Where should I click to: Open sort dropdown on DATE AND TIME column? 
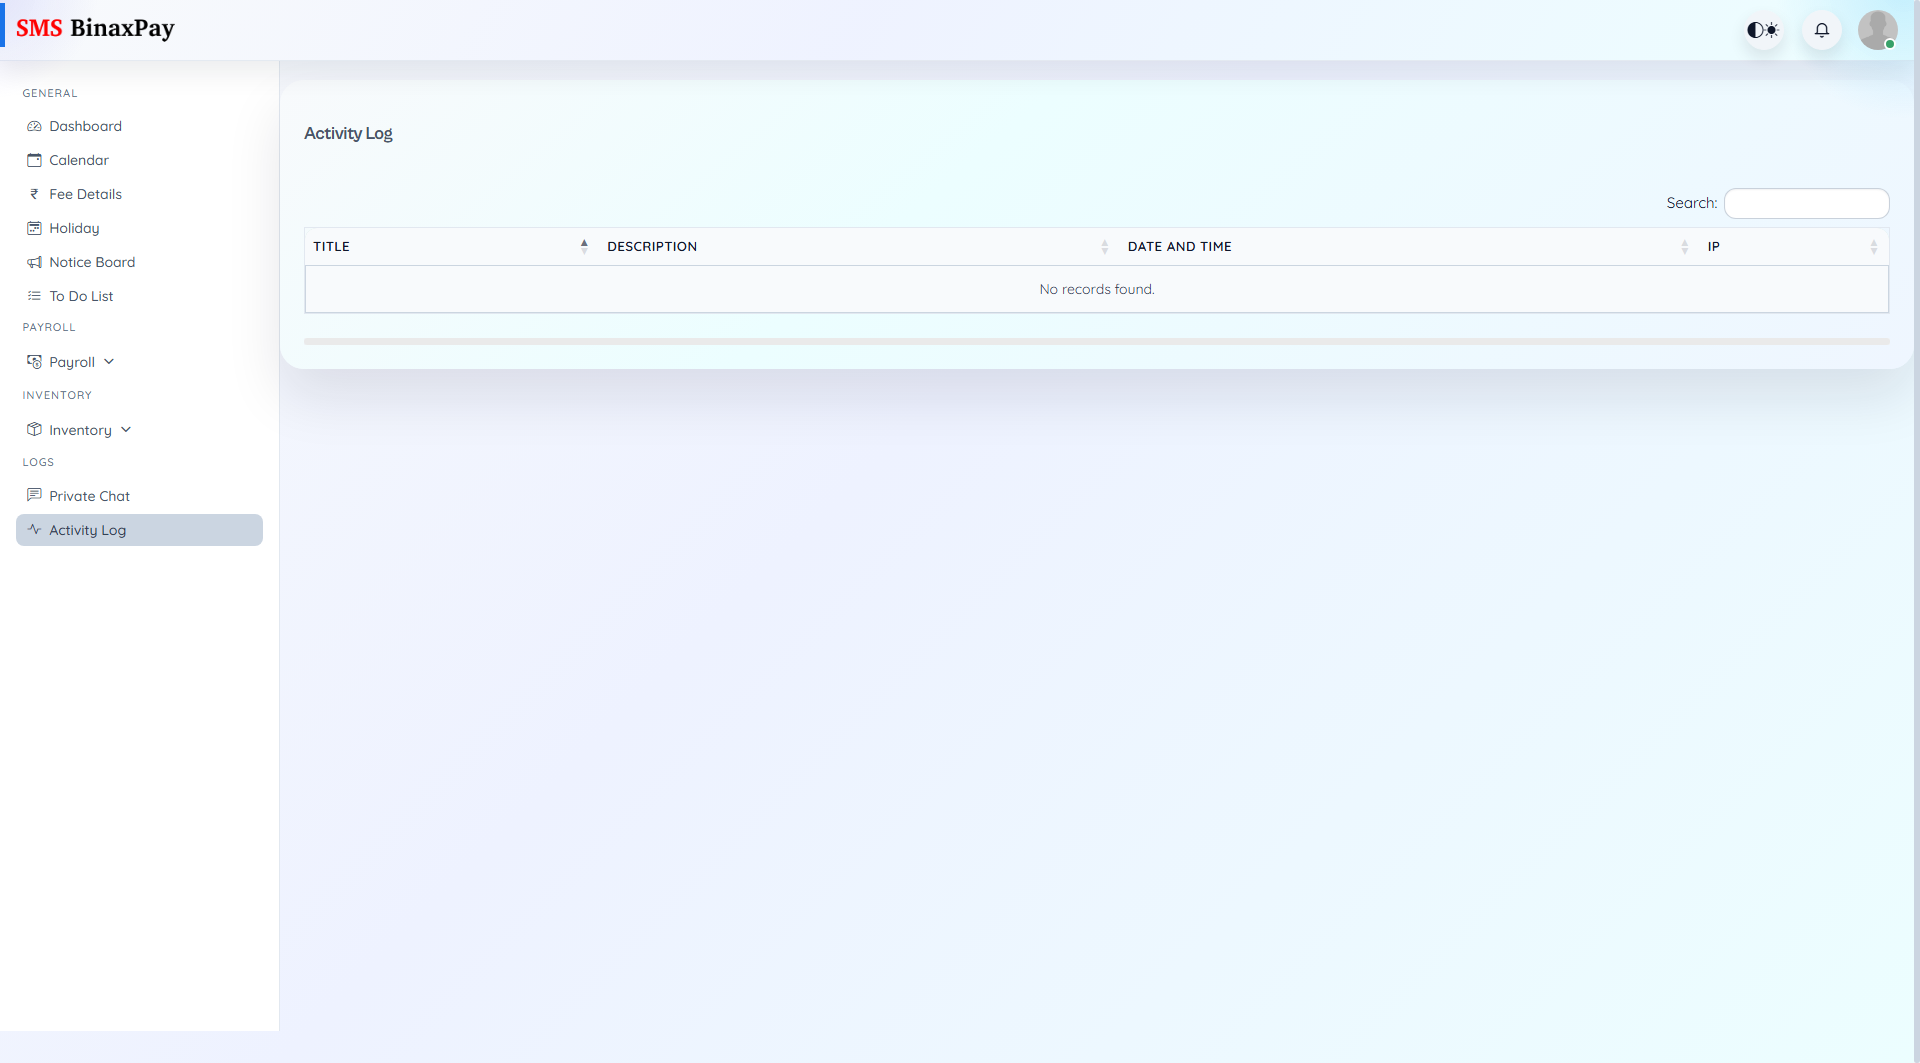1683,246
